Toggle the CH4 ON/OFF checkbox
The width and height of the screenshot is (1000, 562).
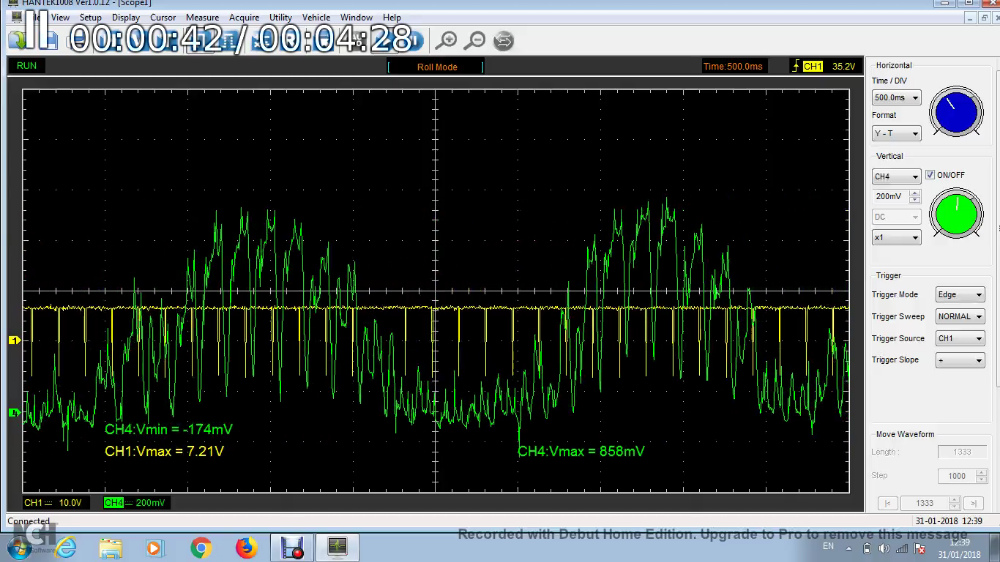pos(930,175)
